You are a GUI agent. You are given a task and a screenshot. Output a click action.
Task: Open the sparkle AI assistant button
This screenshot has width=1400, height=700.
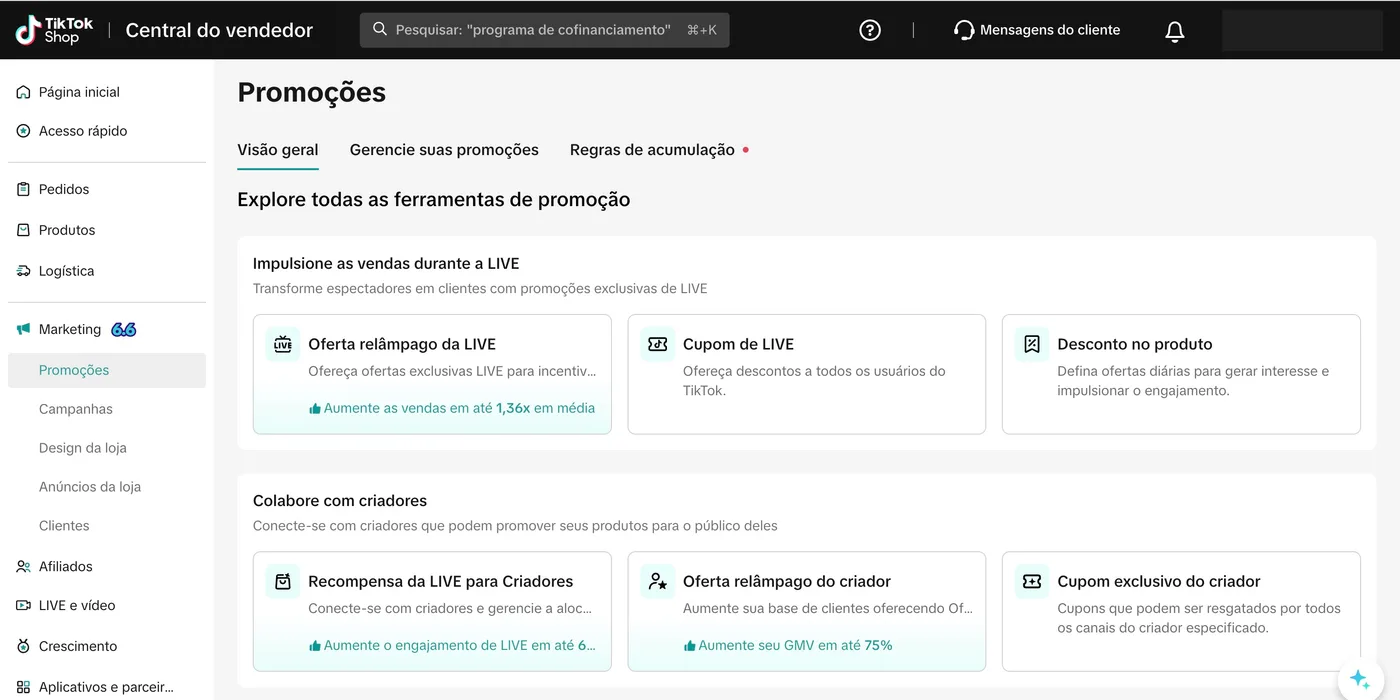pyautogui.click(x=1360, y=679)
